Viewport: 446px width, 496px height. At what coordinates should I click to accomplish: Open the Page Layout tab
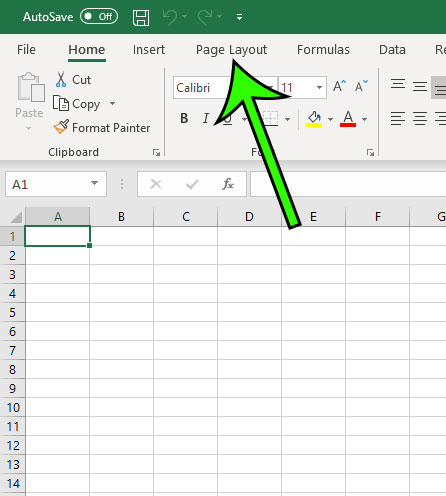[231, 50]
